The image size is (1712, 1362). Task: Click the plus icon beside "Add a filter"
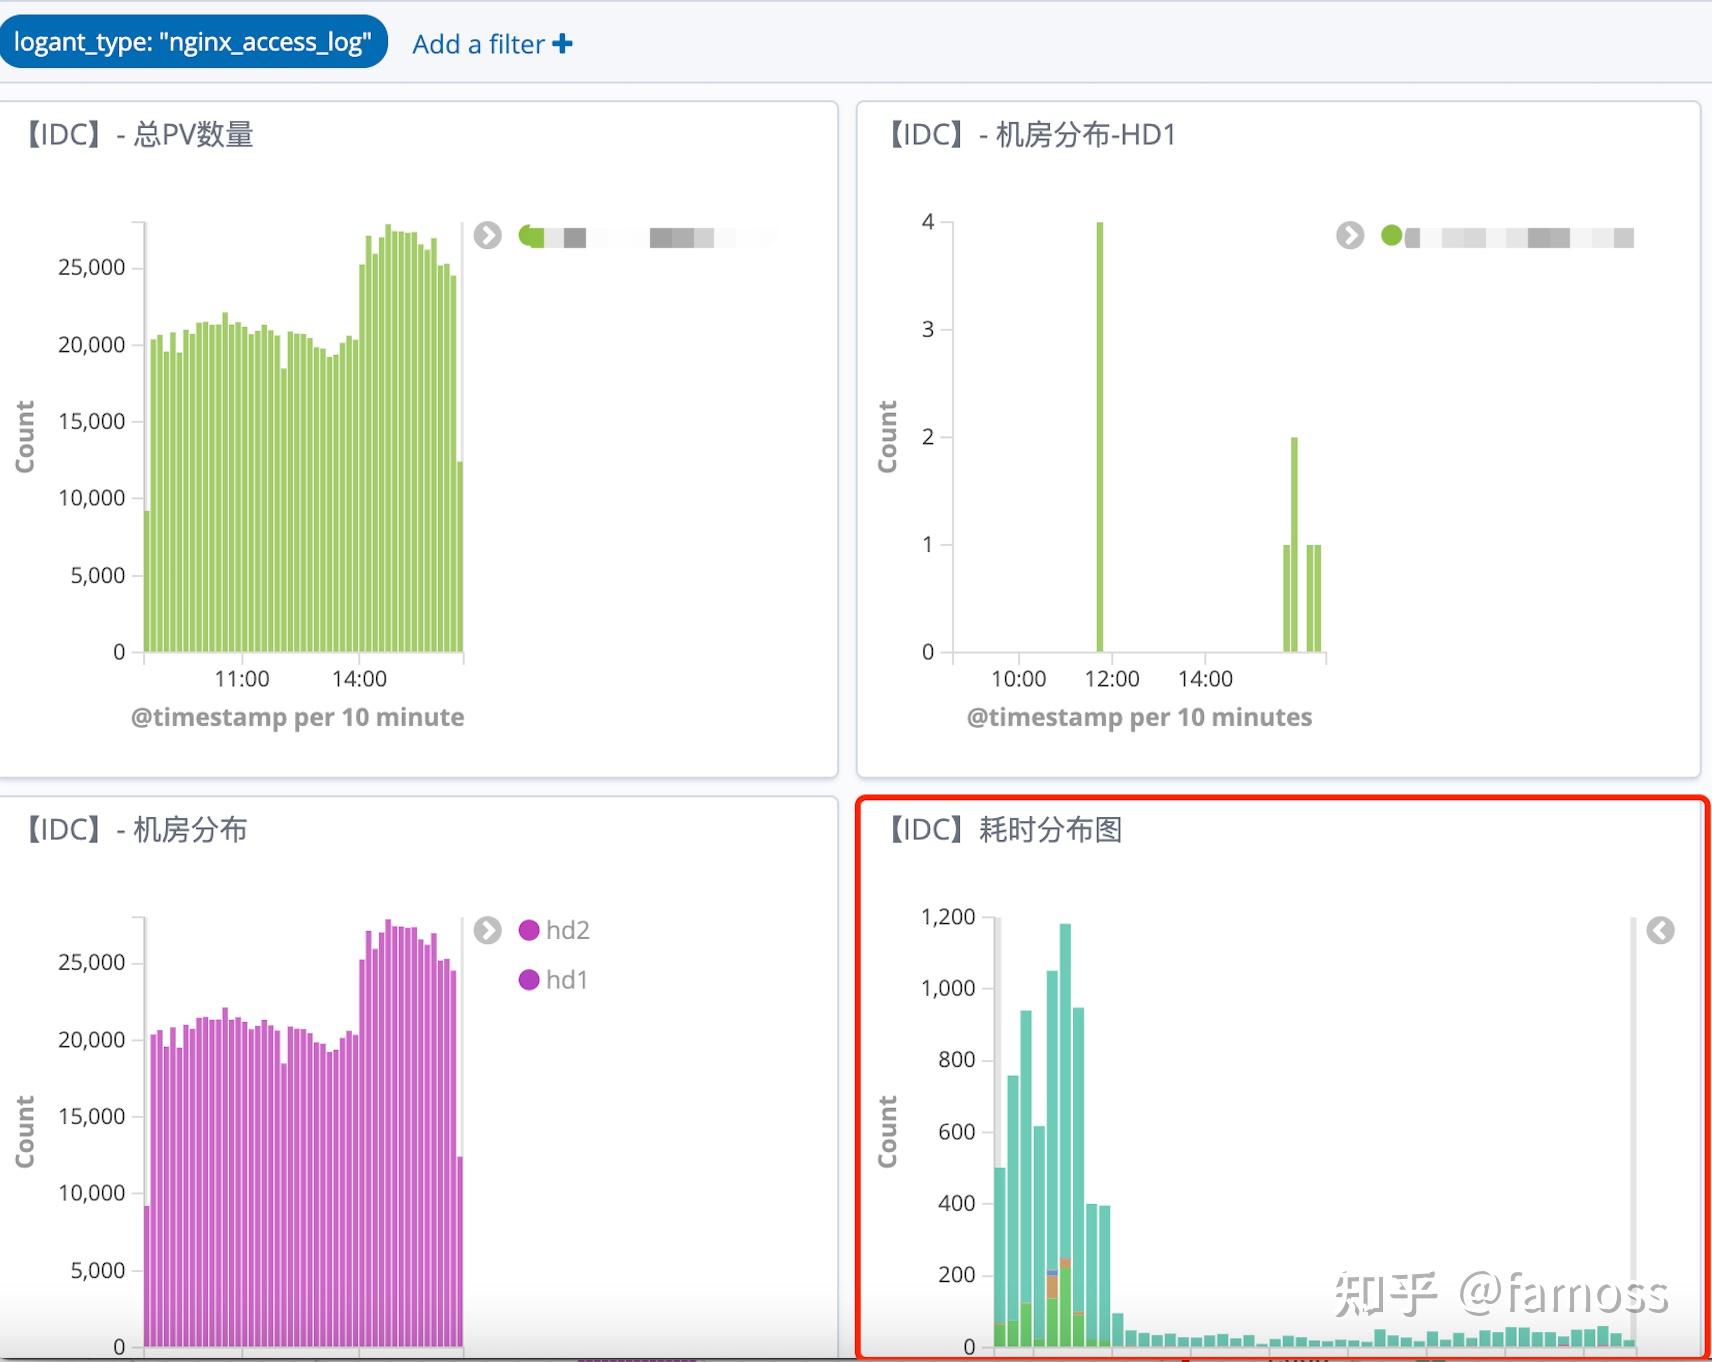point(563,43)
